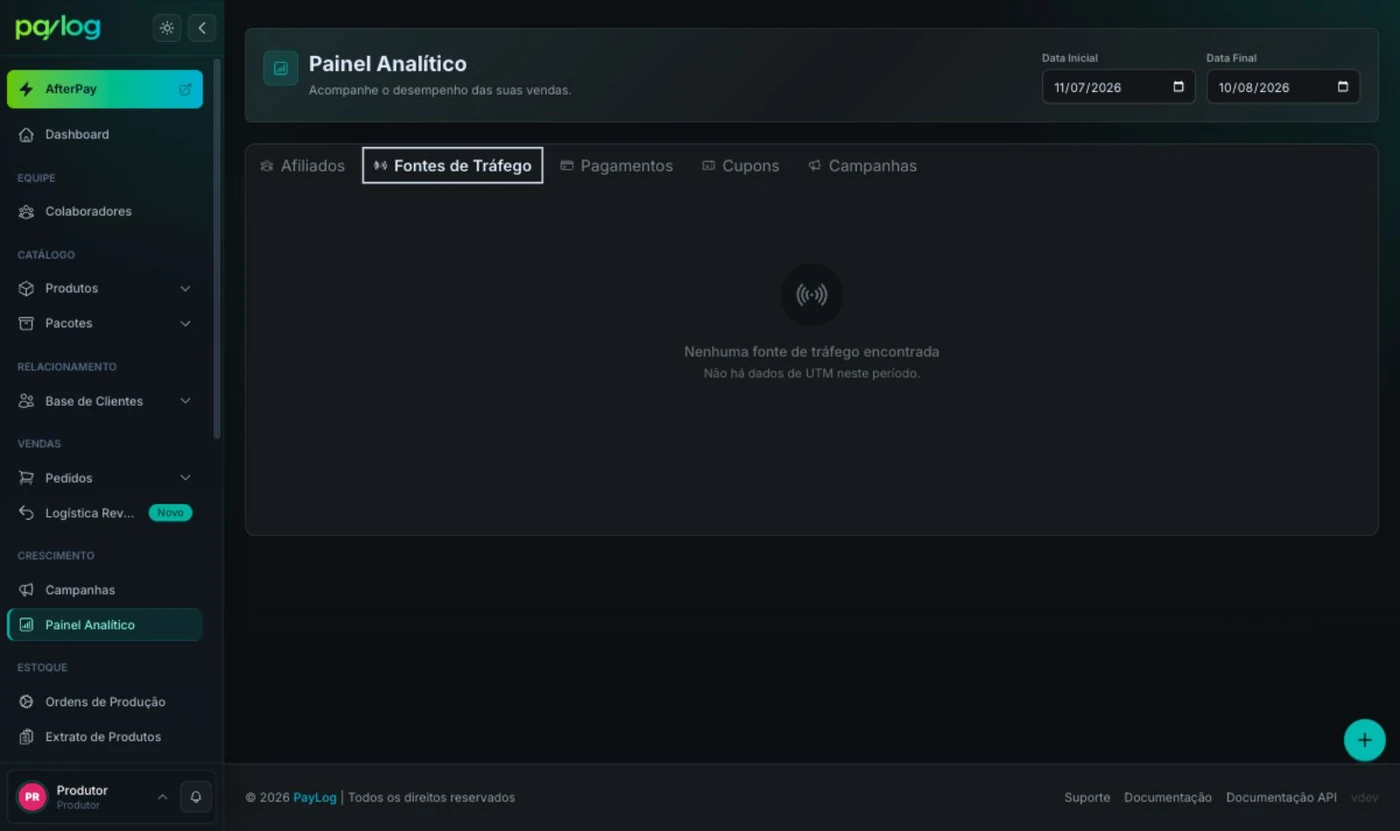Expand the Pacotes submenu chevron
This screenshot has height=831, width=1400.
coord(185,323)
